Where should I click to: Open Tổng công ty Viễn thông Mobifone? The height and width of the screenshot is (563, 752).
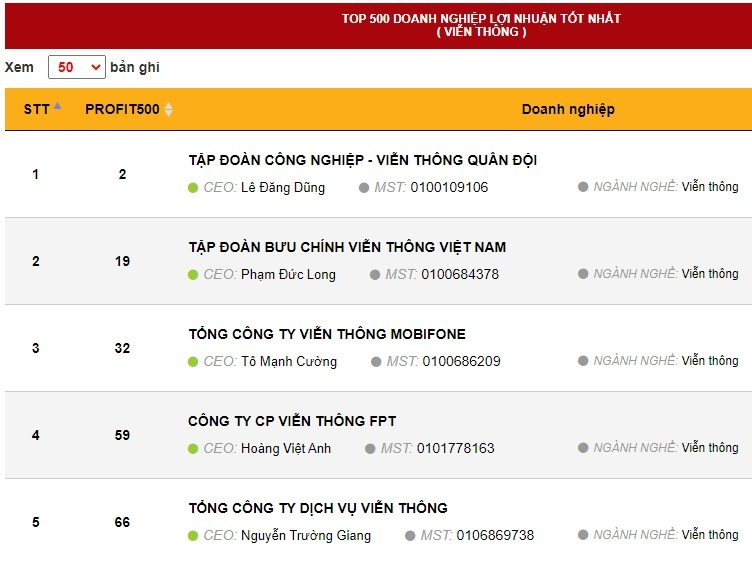326,334
